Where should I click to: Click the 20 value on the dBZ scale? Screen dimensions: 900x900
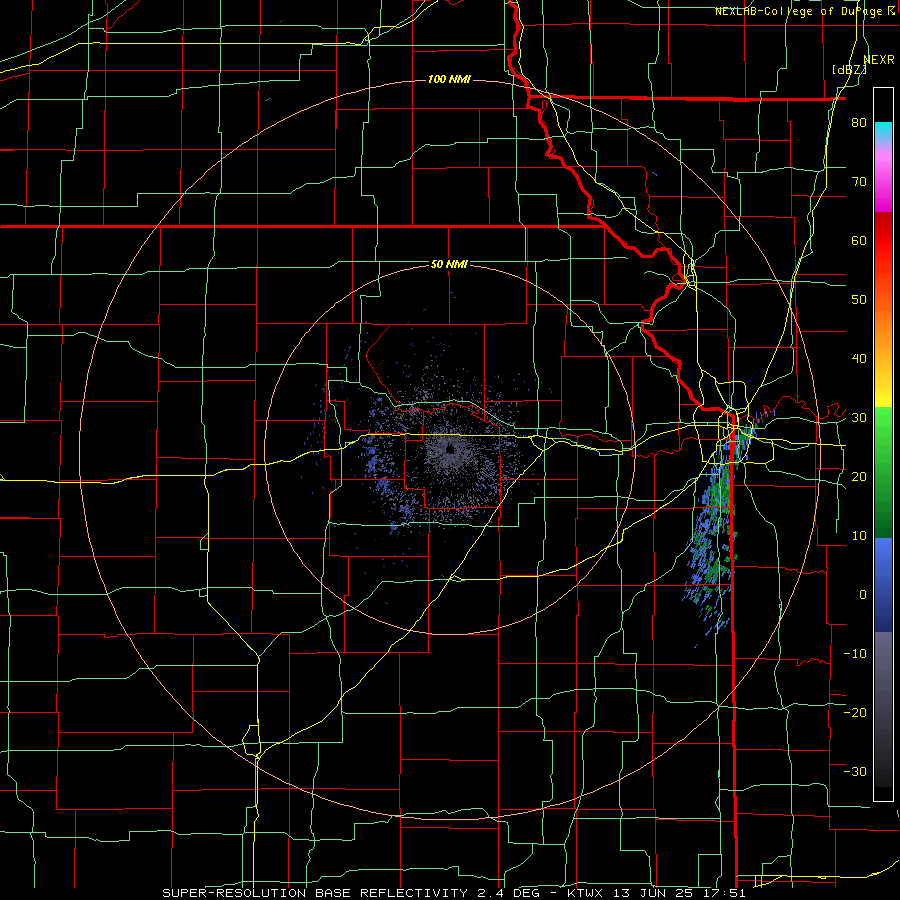coord(859,476)
